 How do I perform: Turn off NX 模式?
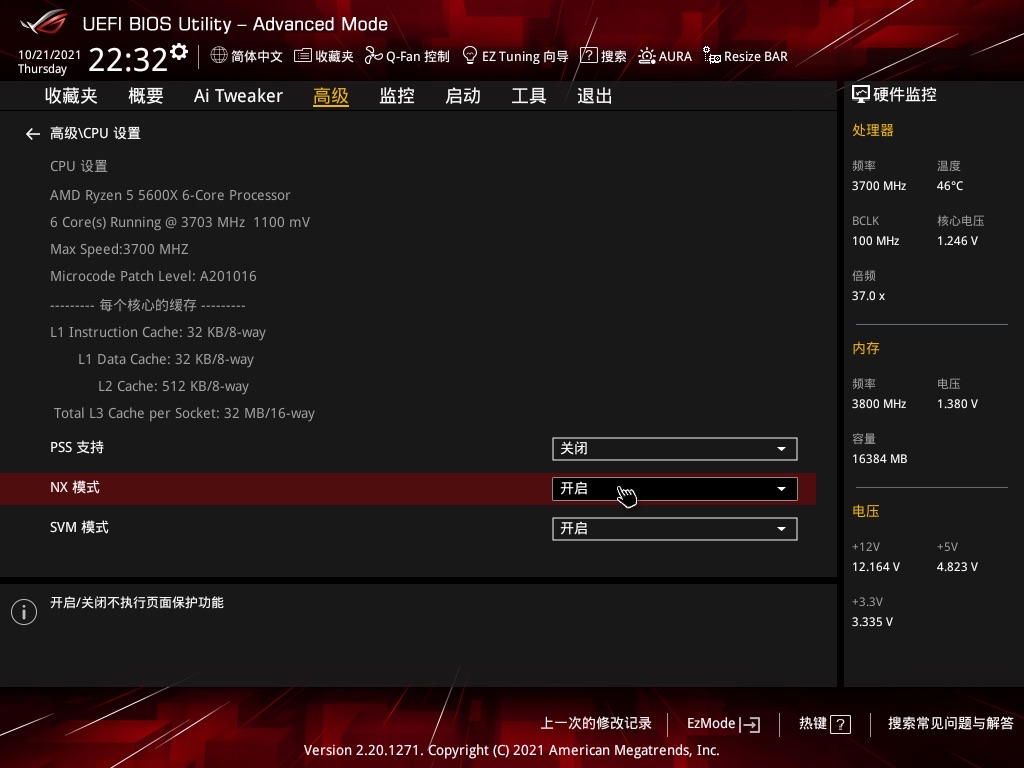click(674, 488)
